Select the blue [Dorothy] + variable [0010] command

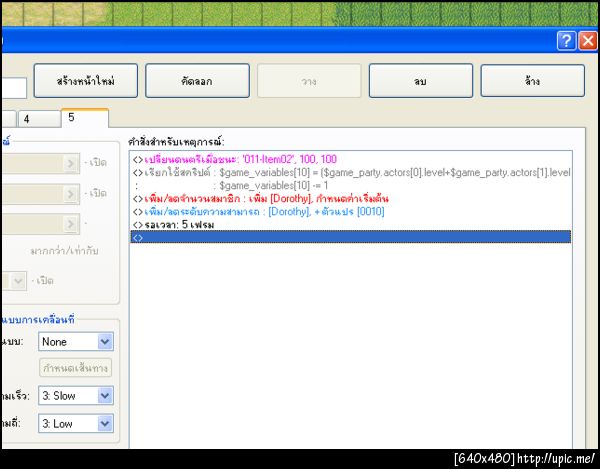(351, 212)
